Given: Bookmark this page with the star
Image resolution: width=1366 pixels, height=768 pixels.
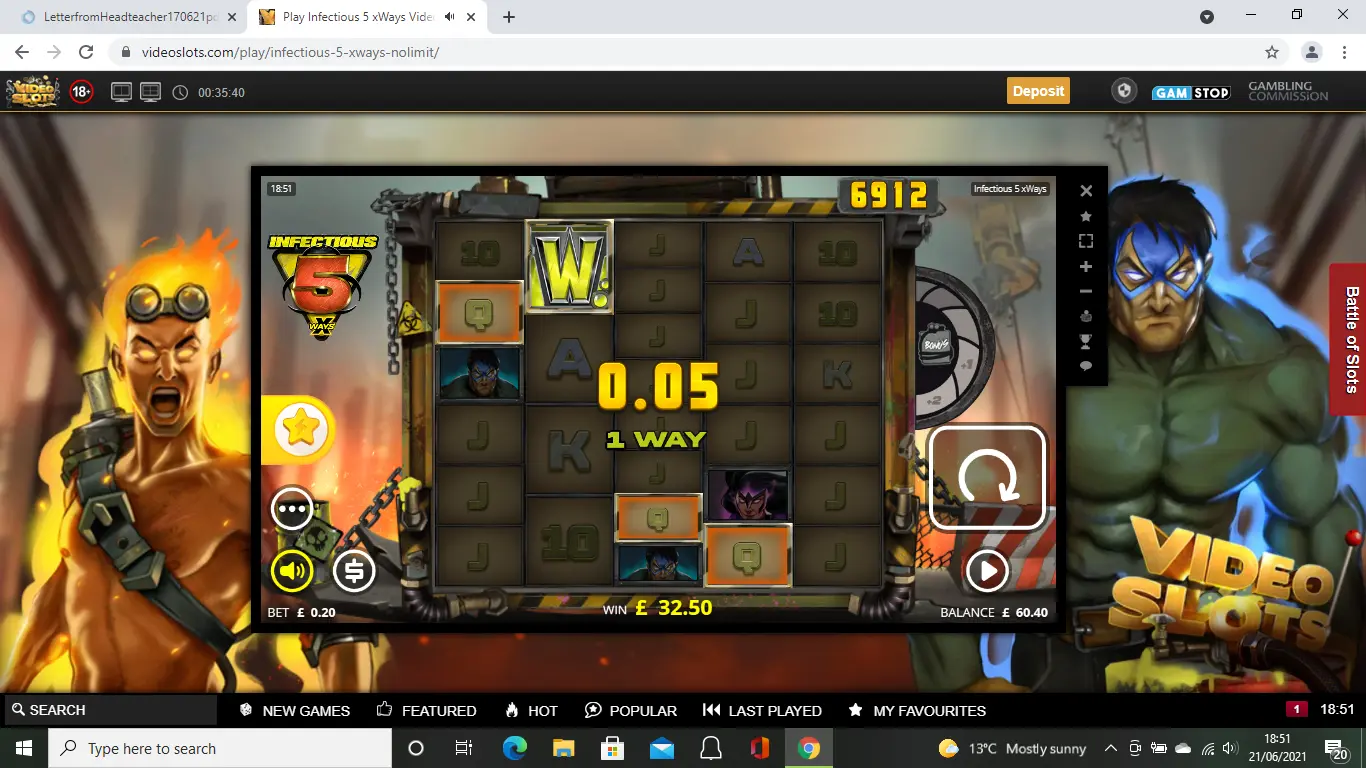Looking at the screenshot, I should coord(1272,52).
